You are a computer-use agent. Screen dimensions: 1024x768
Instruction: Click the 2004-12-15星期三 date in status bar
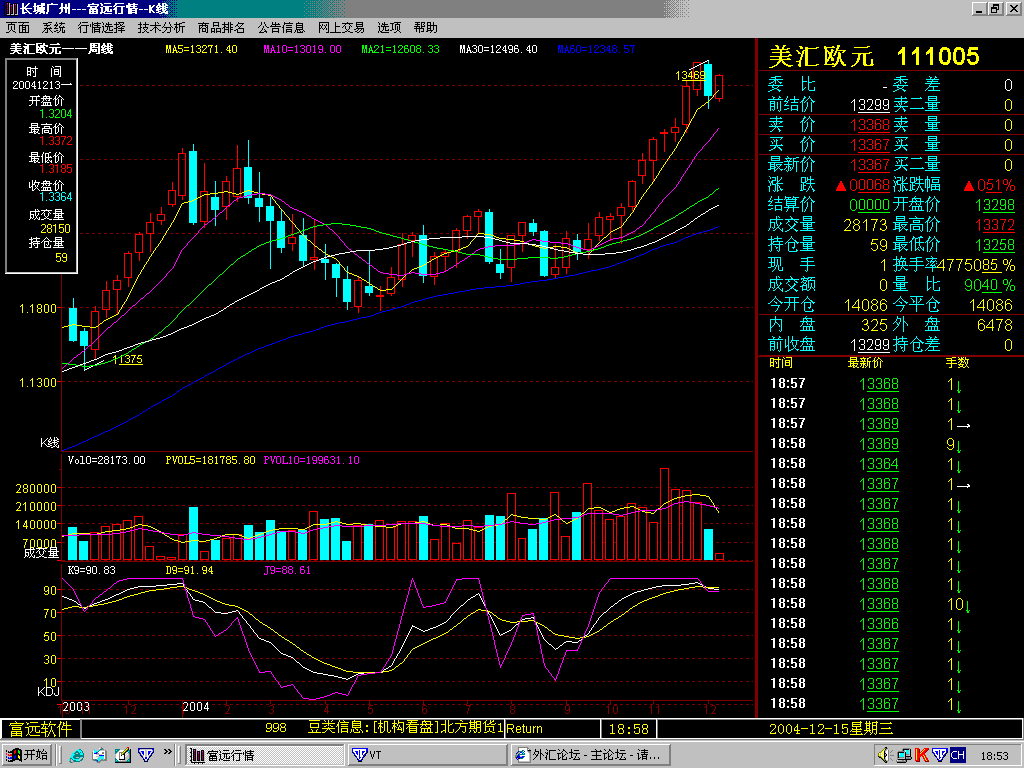pos(831,728)
